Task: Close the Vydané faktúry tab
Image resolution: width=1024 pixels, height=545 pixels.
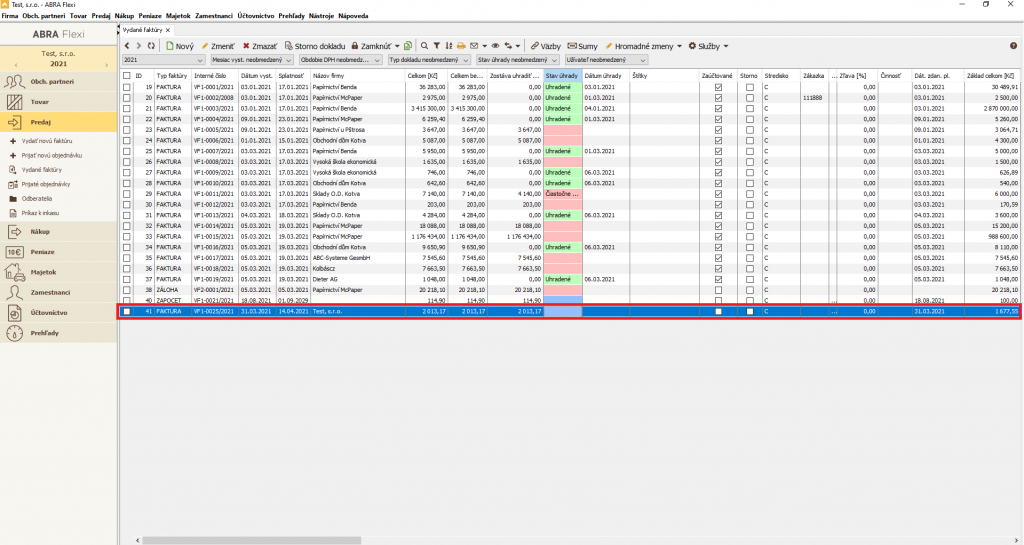Action: (168, 30)
